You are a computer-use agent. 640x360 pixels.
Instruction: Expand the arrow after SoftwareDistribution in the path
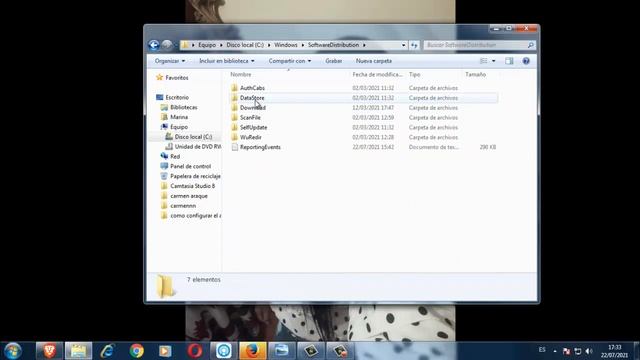[364, 45]
